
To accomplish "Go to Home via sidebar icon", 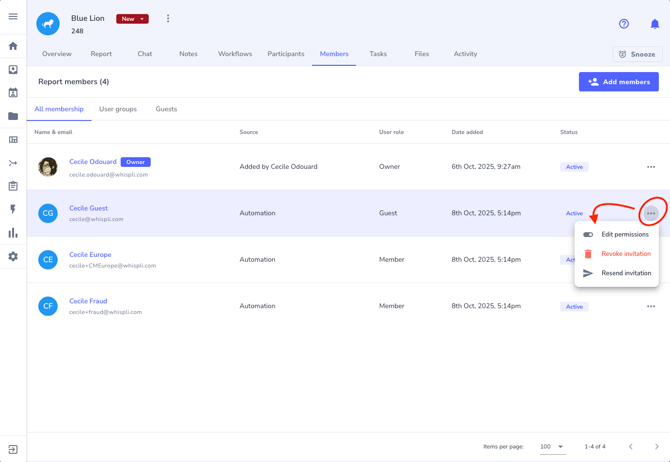I will click(x=13, y=46).
